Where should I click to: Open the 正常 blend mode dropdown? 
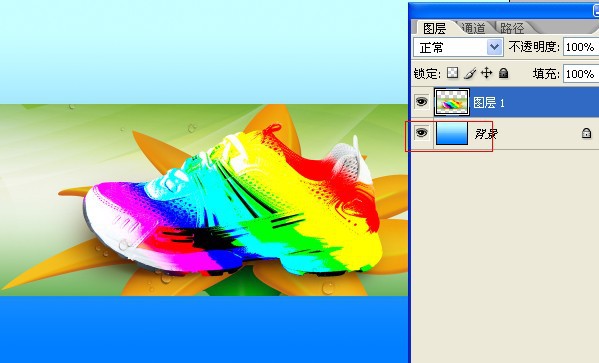click(x=458, y=47)
